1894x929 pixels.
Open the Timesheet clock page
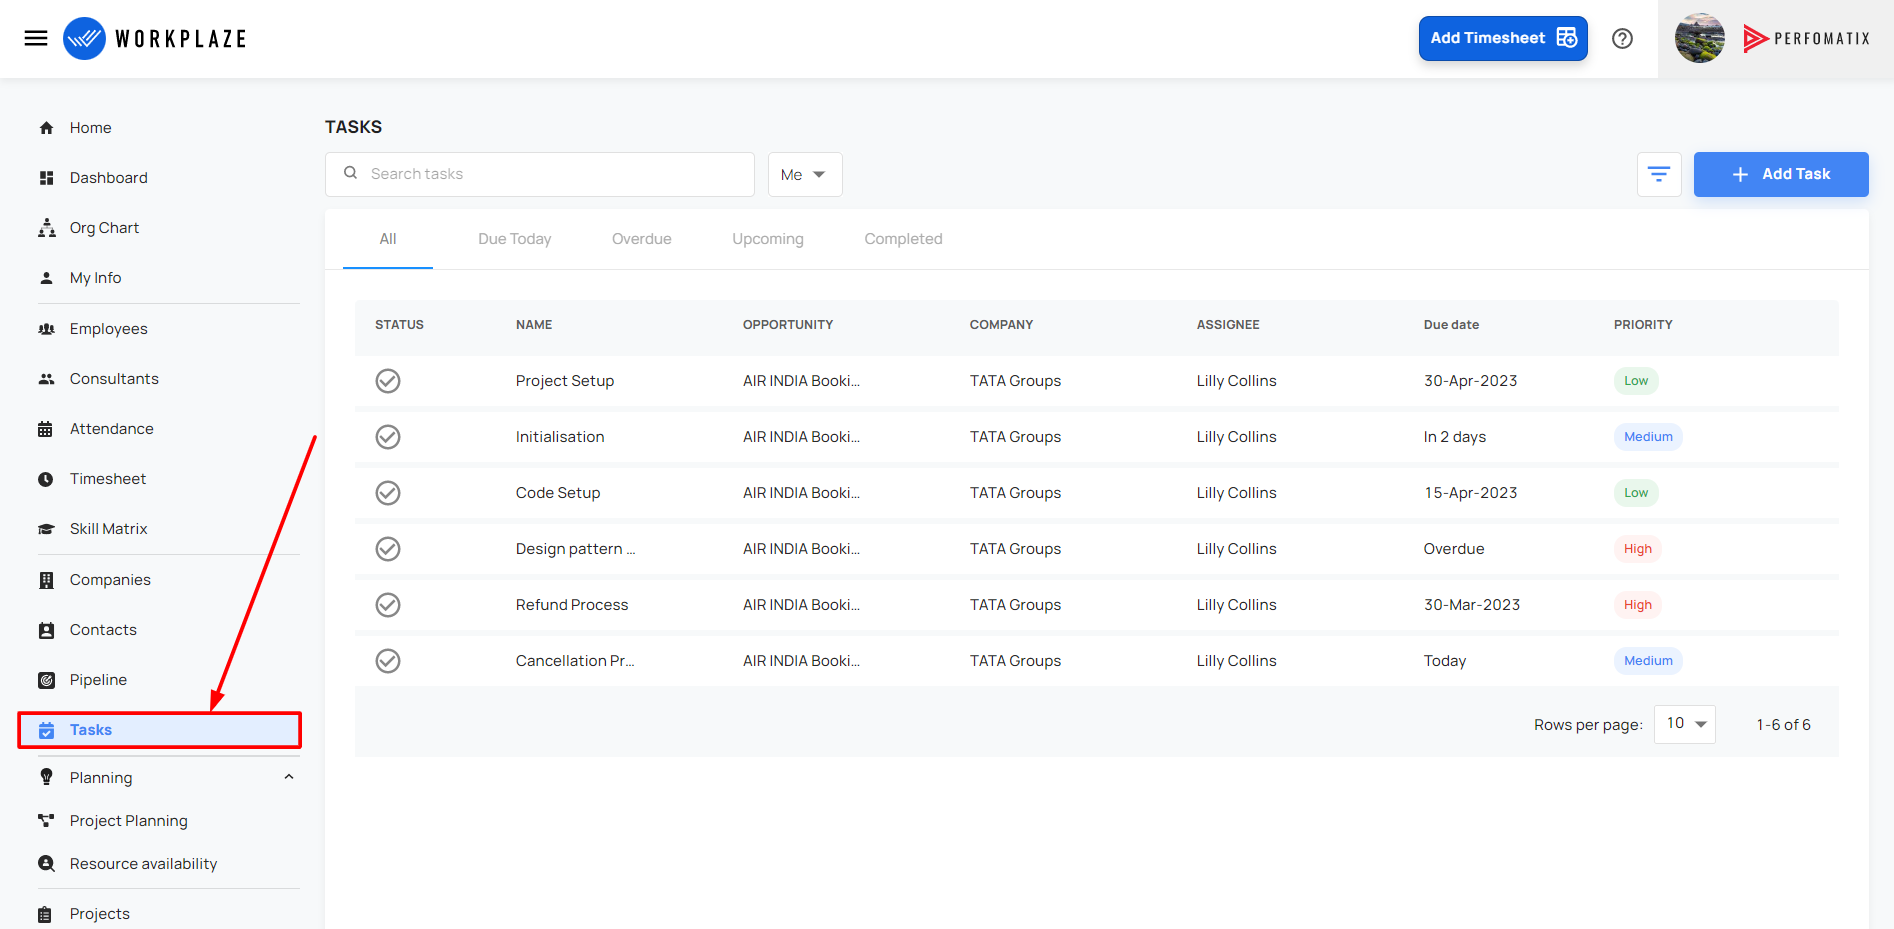click(x=107, y=479)
